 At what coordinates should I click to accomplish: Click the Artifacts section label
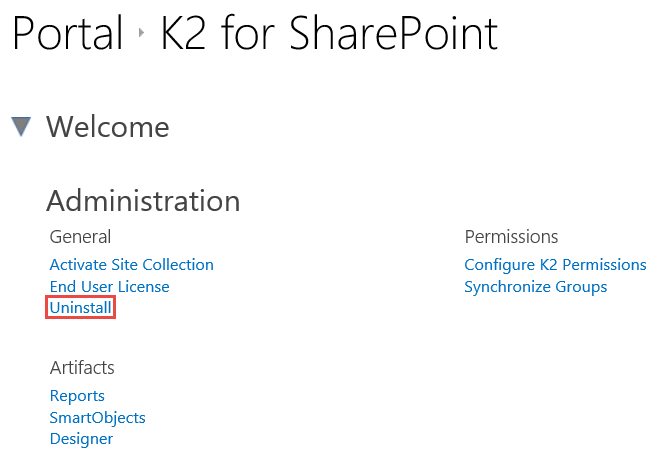pyautogui.click(x=82, y=368)
